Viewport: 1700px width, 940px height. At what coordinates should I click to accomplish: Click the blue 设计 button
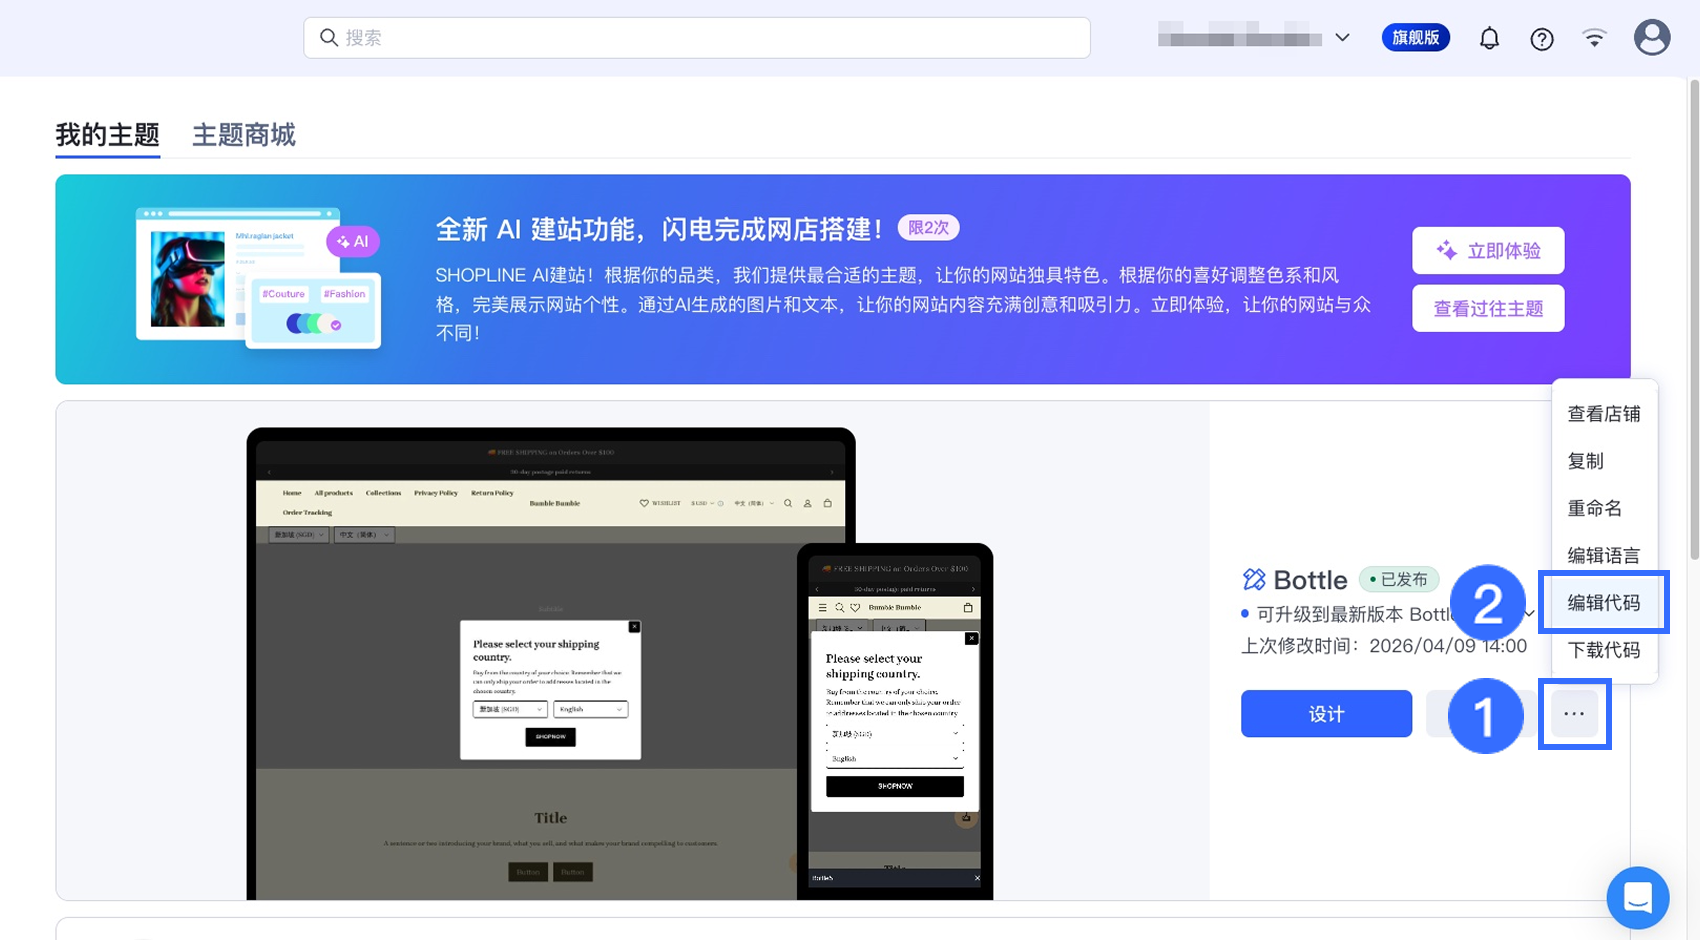1326,714
